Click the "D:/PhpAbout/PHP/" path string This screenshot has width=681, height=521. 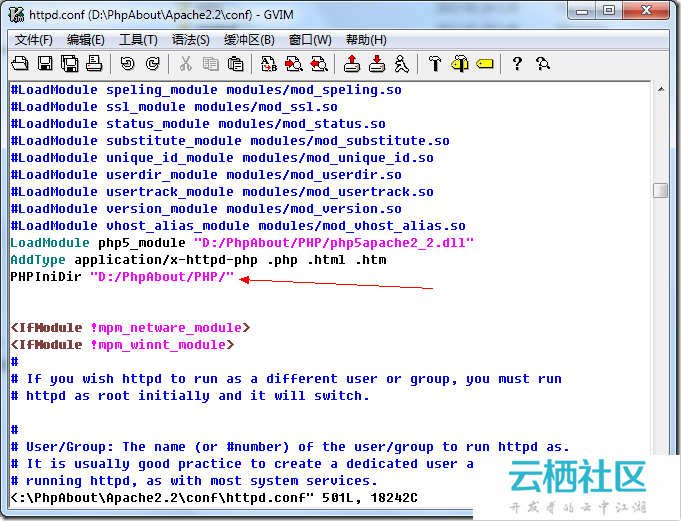point(162,277)
